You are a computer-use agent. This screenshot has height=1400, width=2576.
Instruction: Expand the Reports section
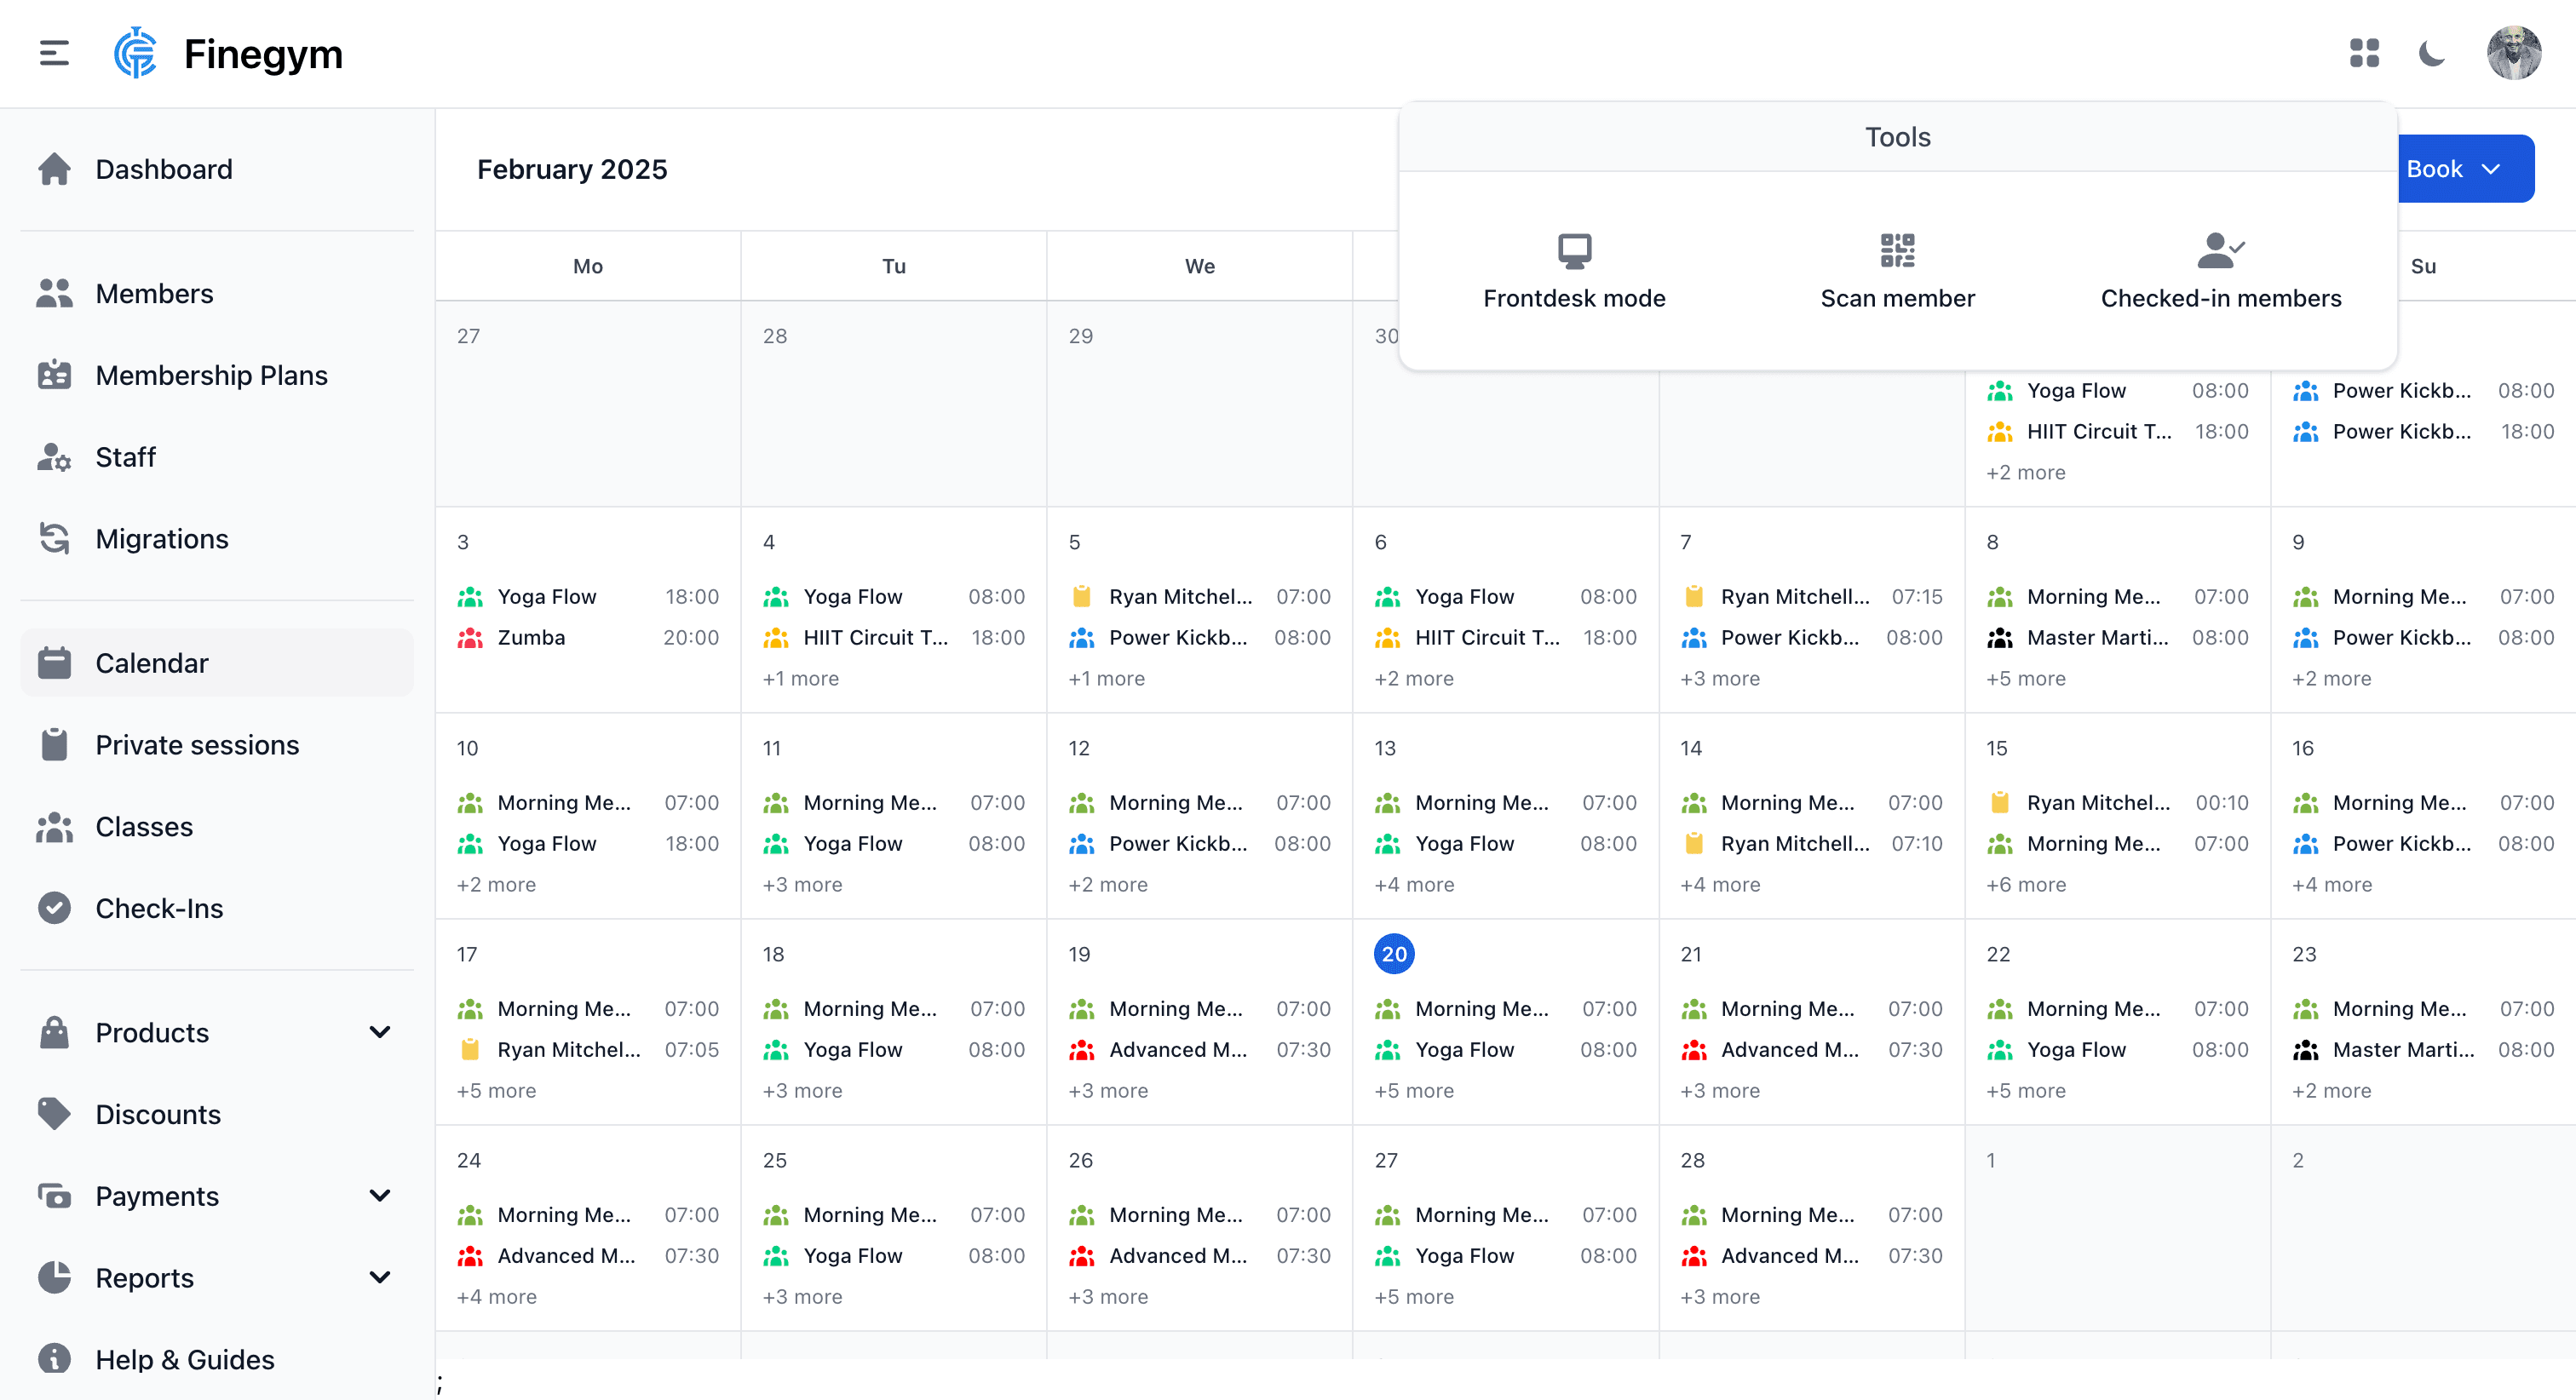(380, 1277)
